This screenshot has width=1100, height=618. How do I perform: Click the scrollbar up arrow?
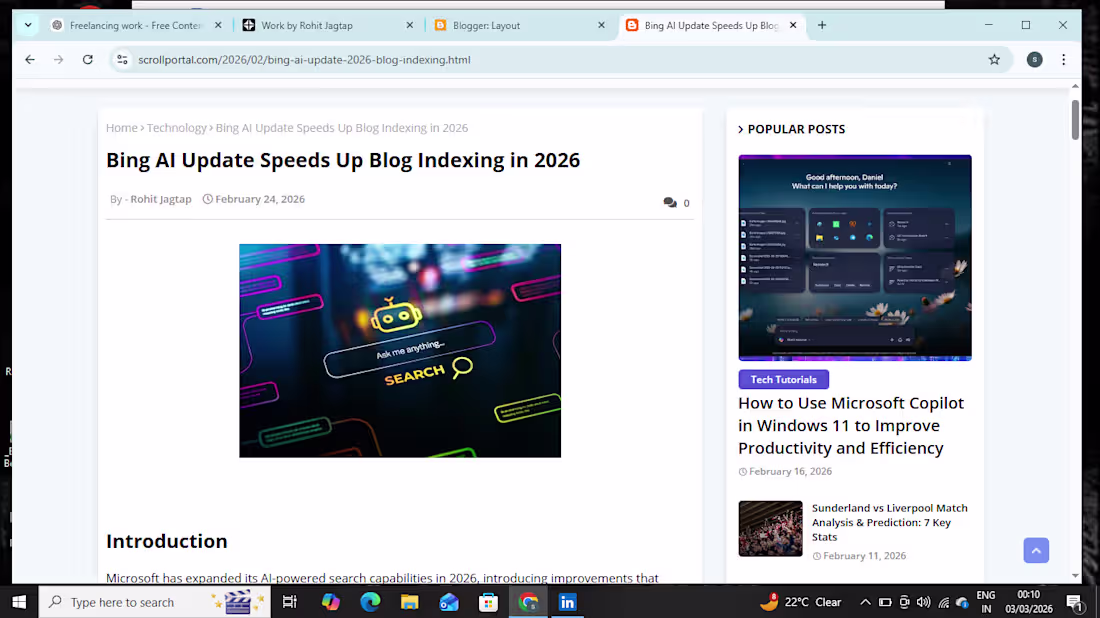pyautogui.click(x=1075, y=86)
